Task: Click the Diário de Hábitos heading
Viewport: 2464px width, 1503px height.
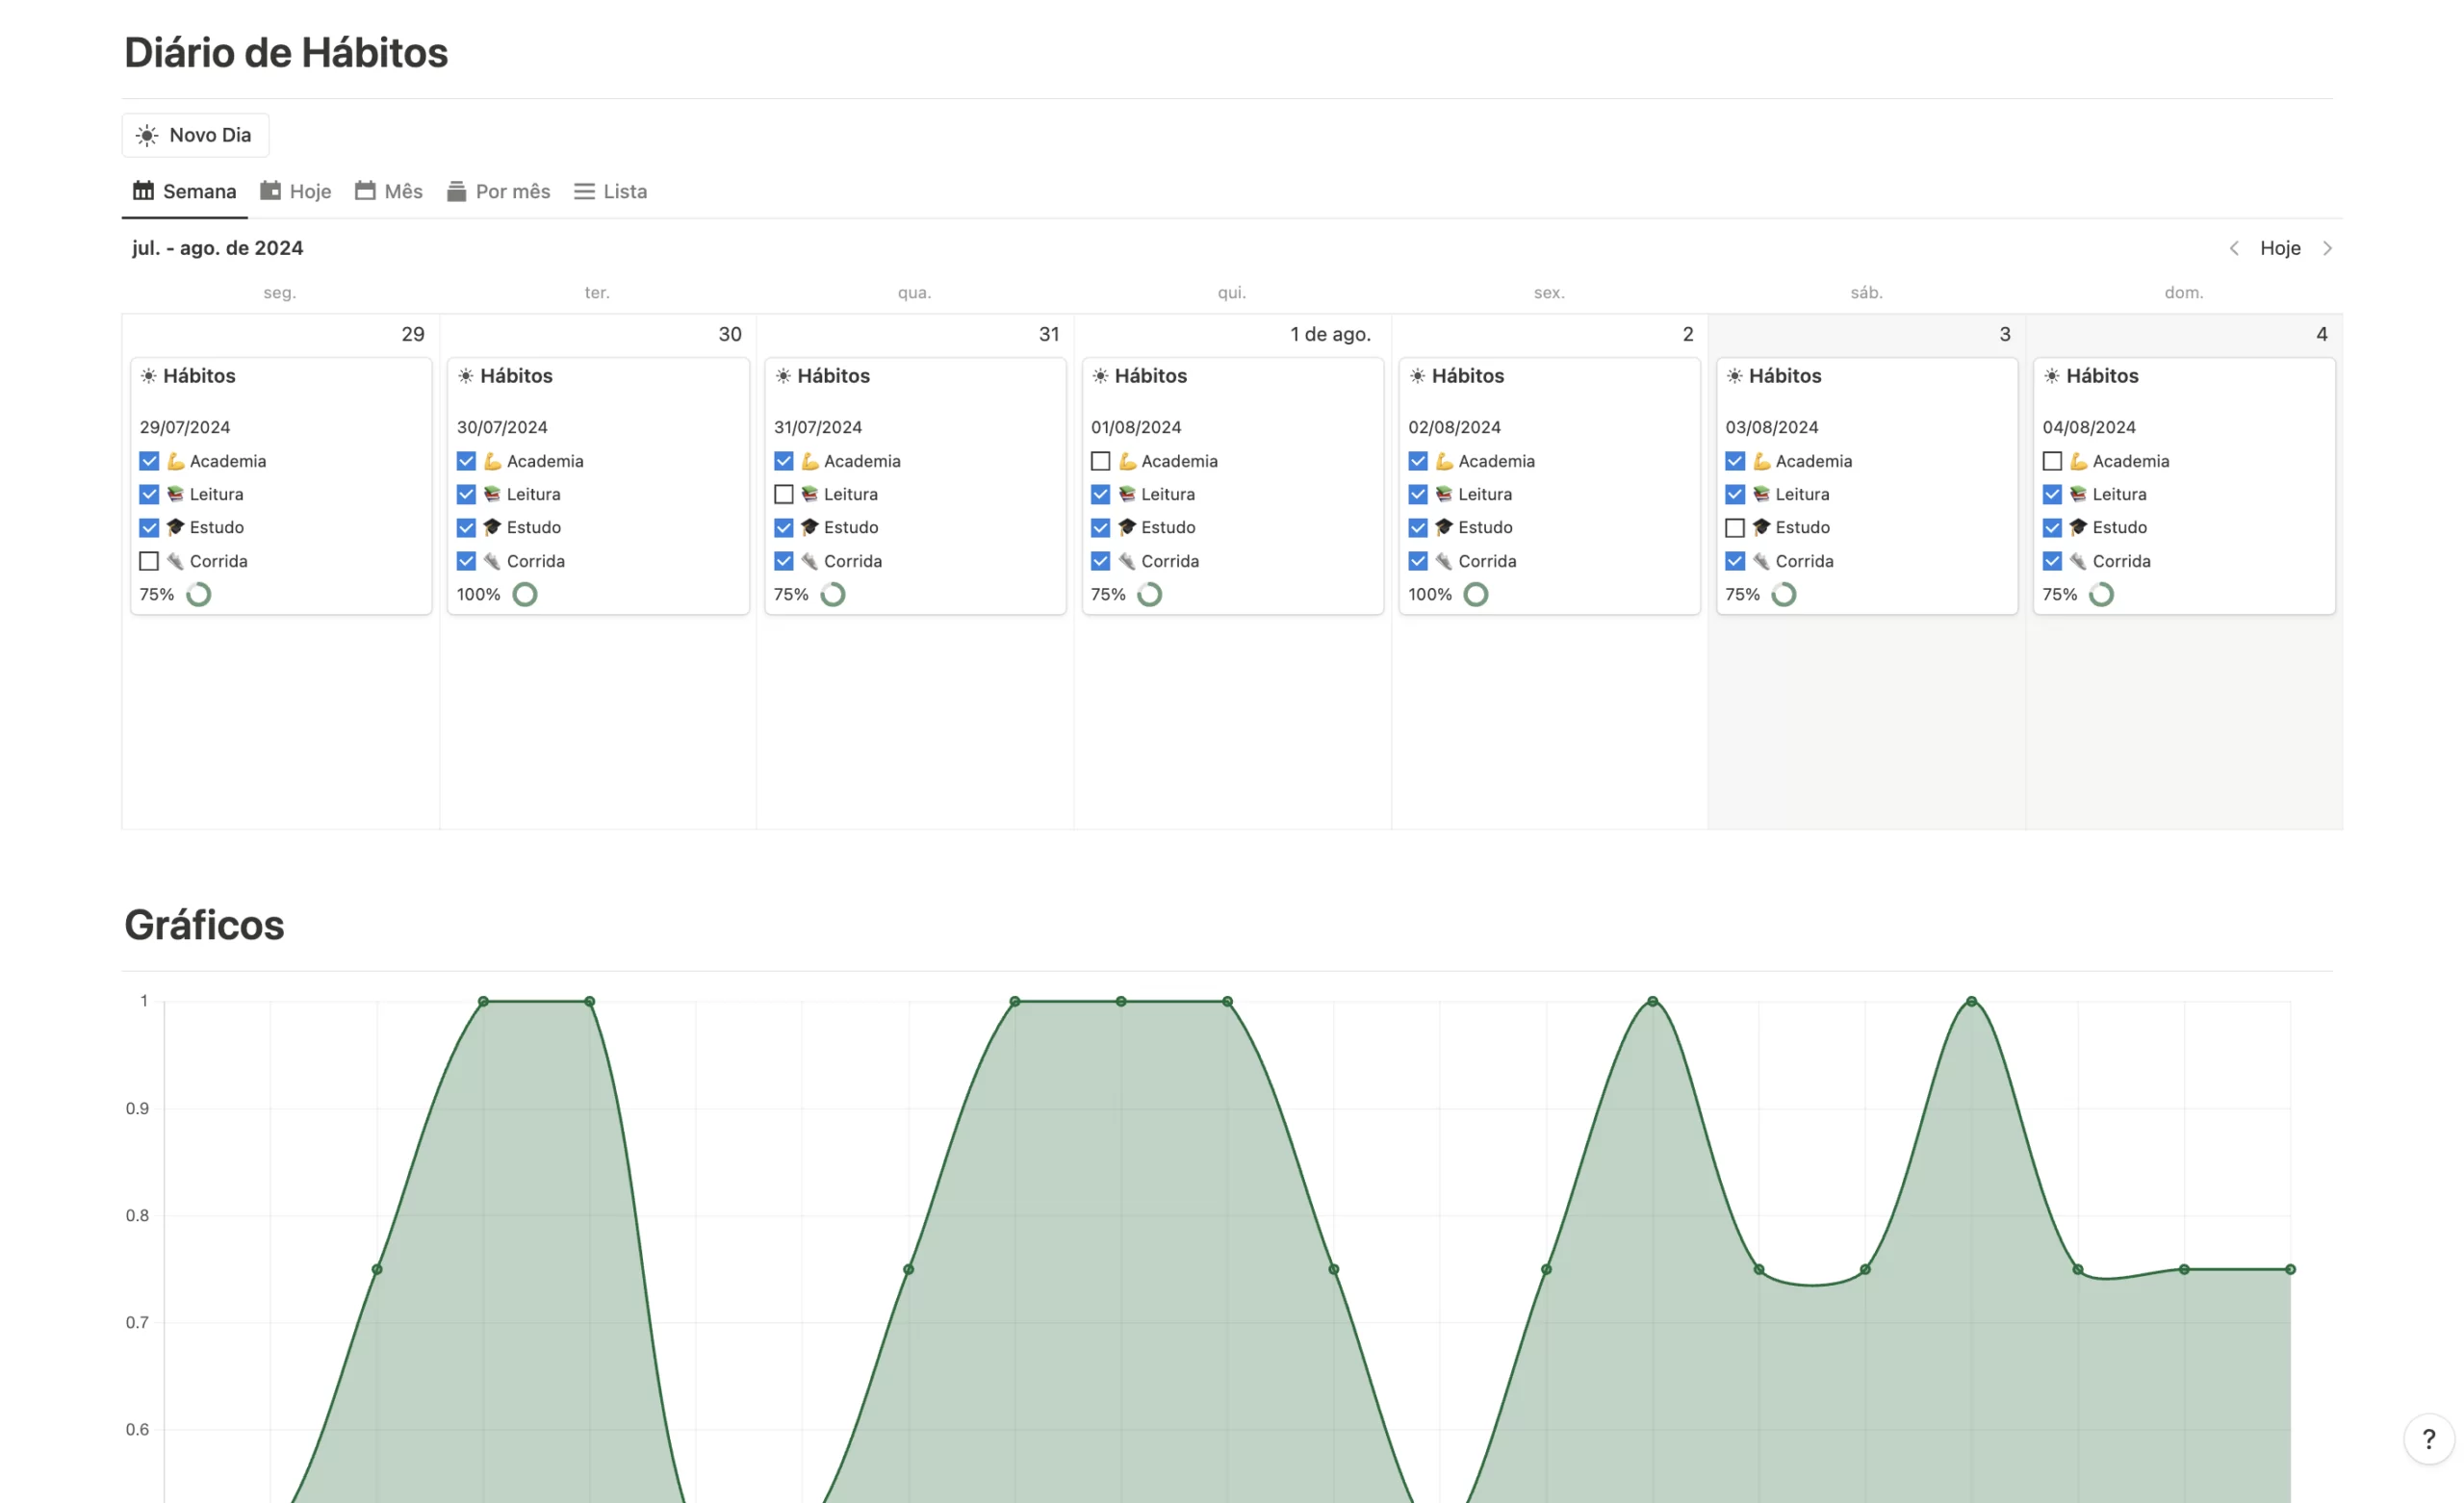Action: click(x=286, y=52)
